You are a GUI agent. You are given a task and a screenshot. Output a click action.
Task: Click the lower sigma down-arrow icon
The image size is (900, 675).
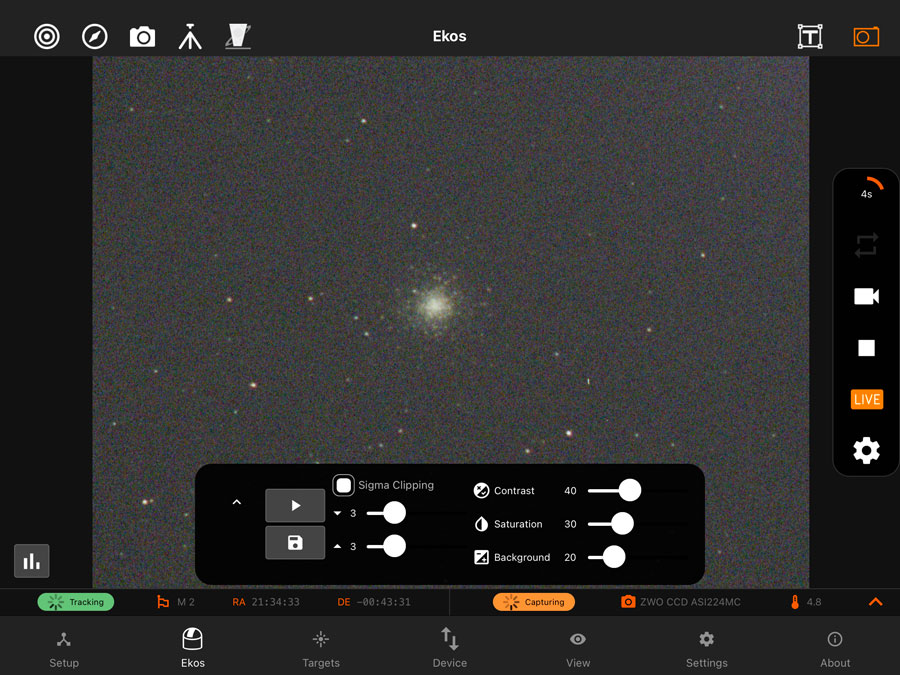[338, 513]
